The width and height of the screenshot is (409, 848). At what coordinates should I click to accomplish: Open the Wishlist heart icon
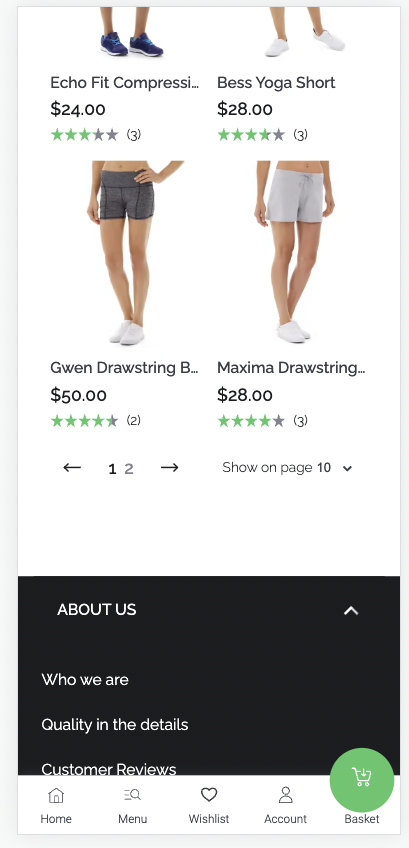pos(209,794)
